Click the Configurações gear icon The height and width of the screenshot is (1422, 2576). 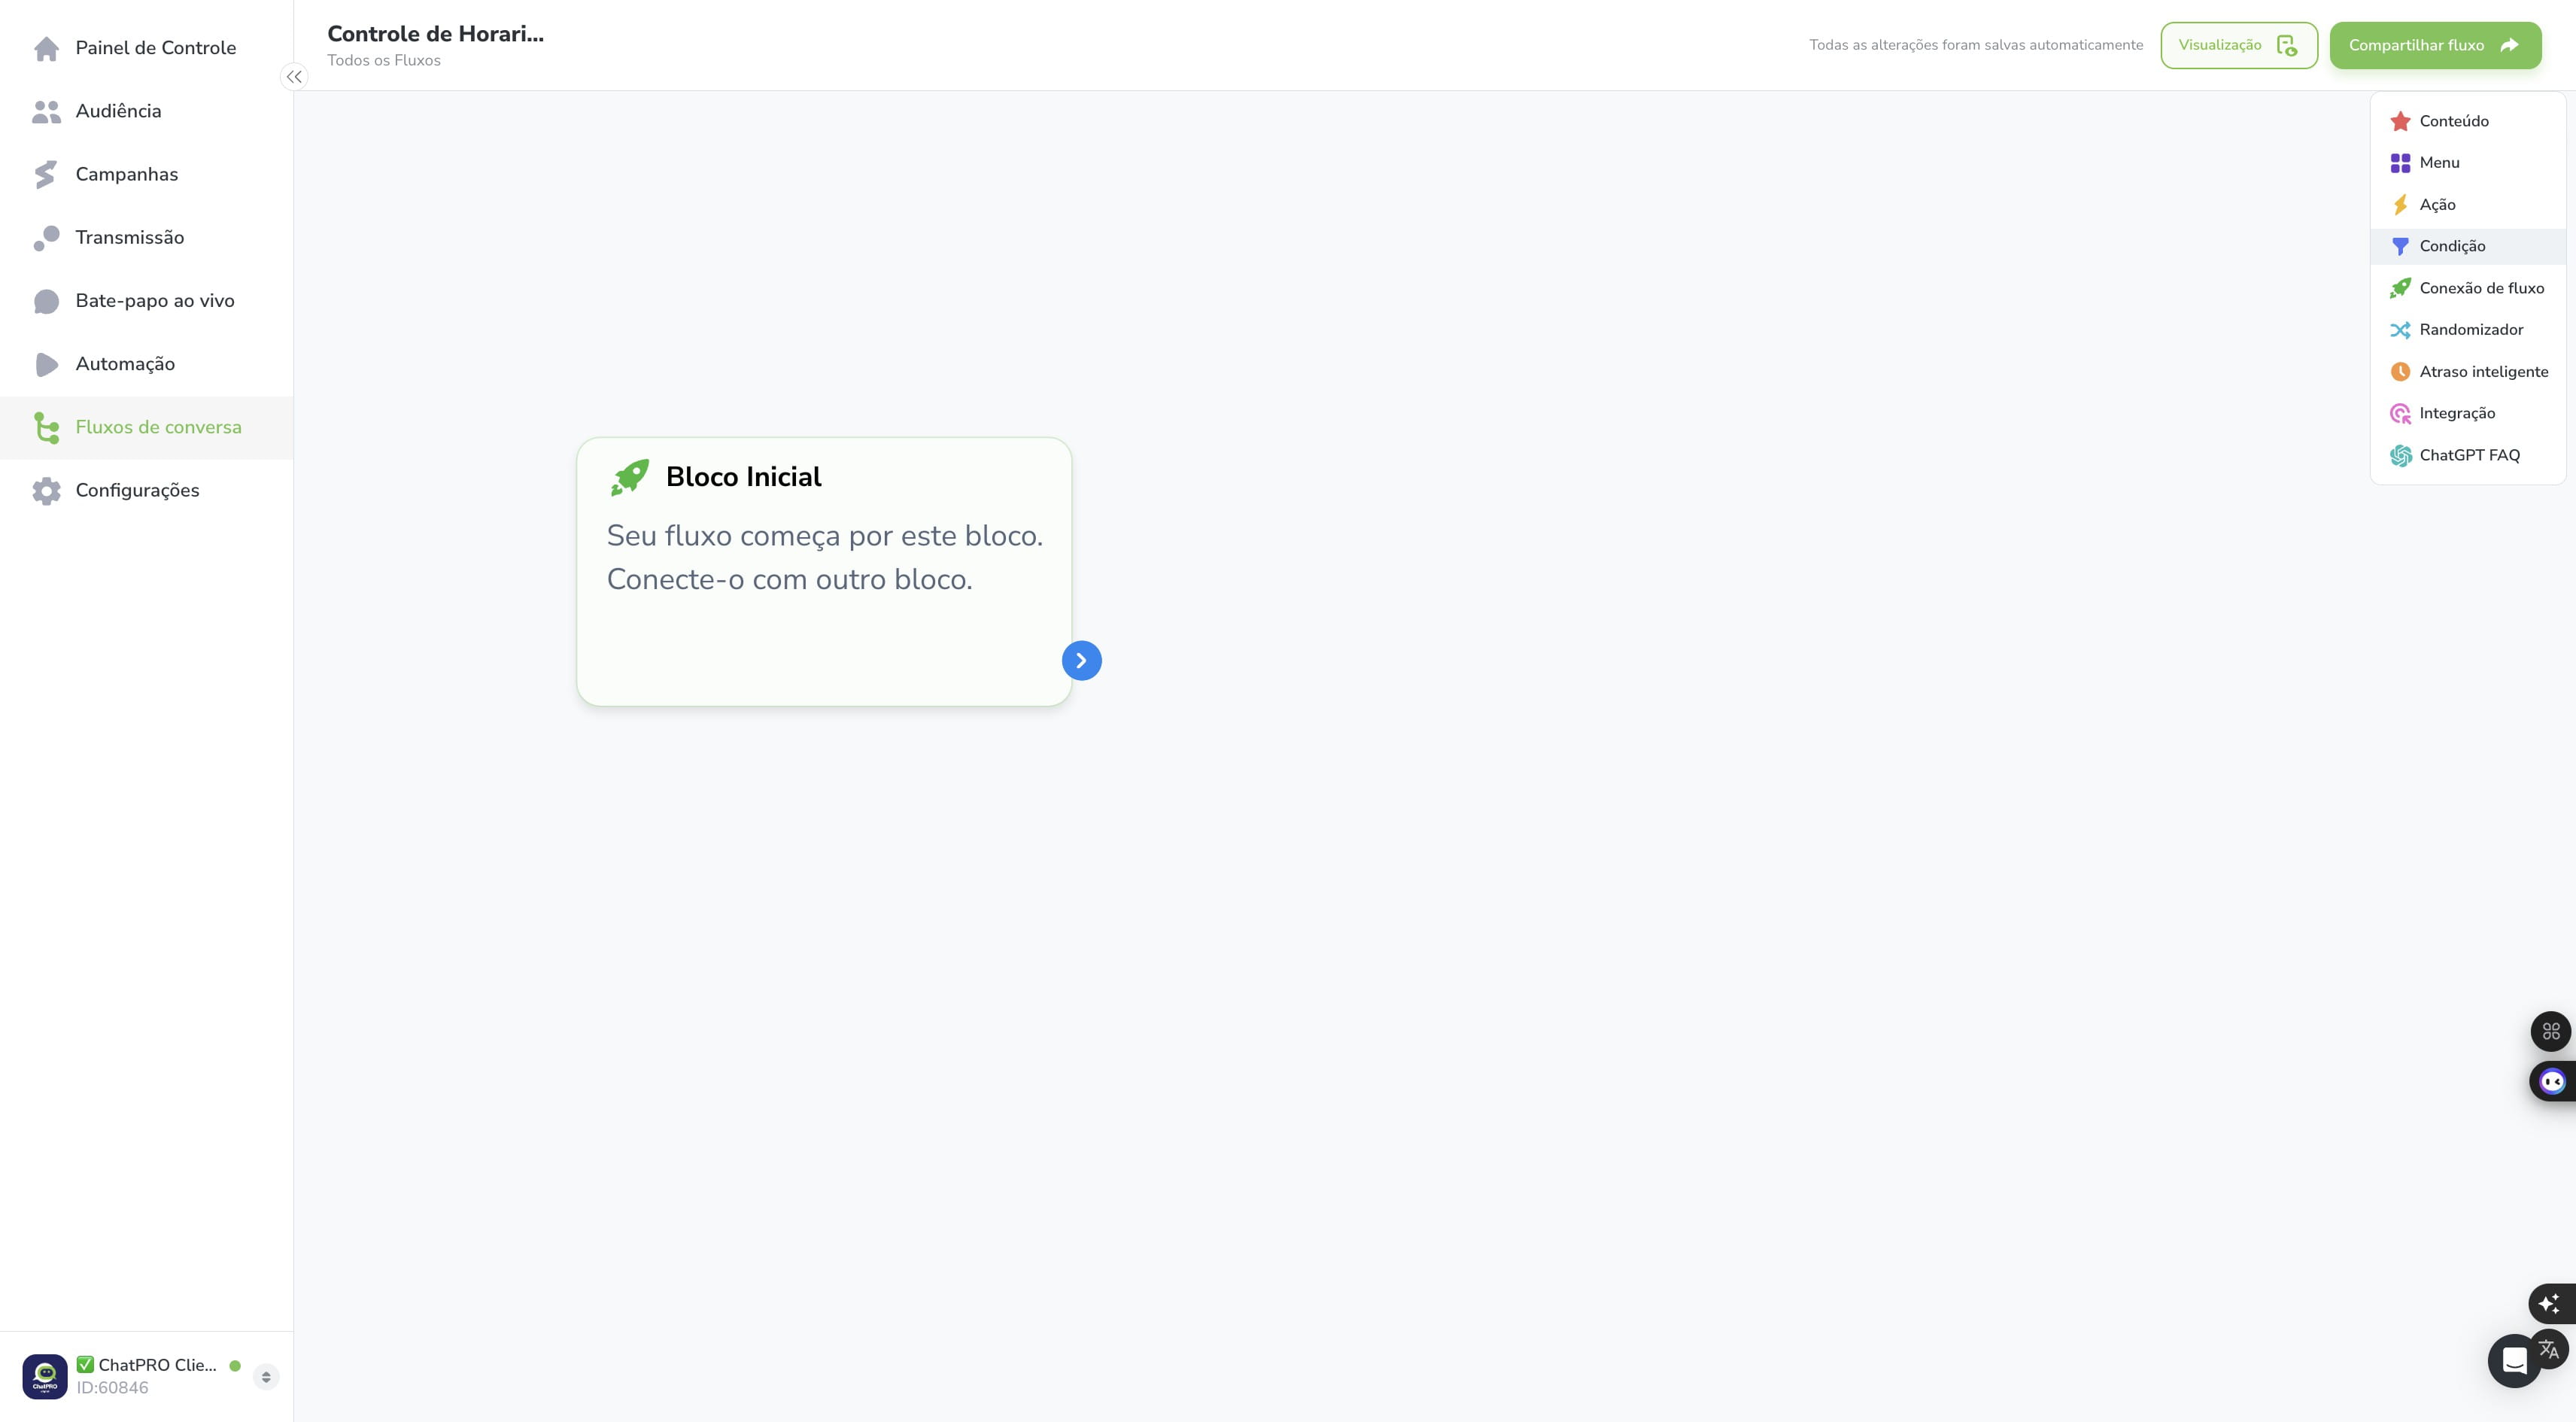tap(46, 490)
